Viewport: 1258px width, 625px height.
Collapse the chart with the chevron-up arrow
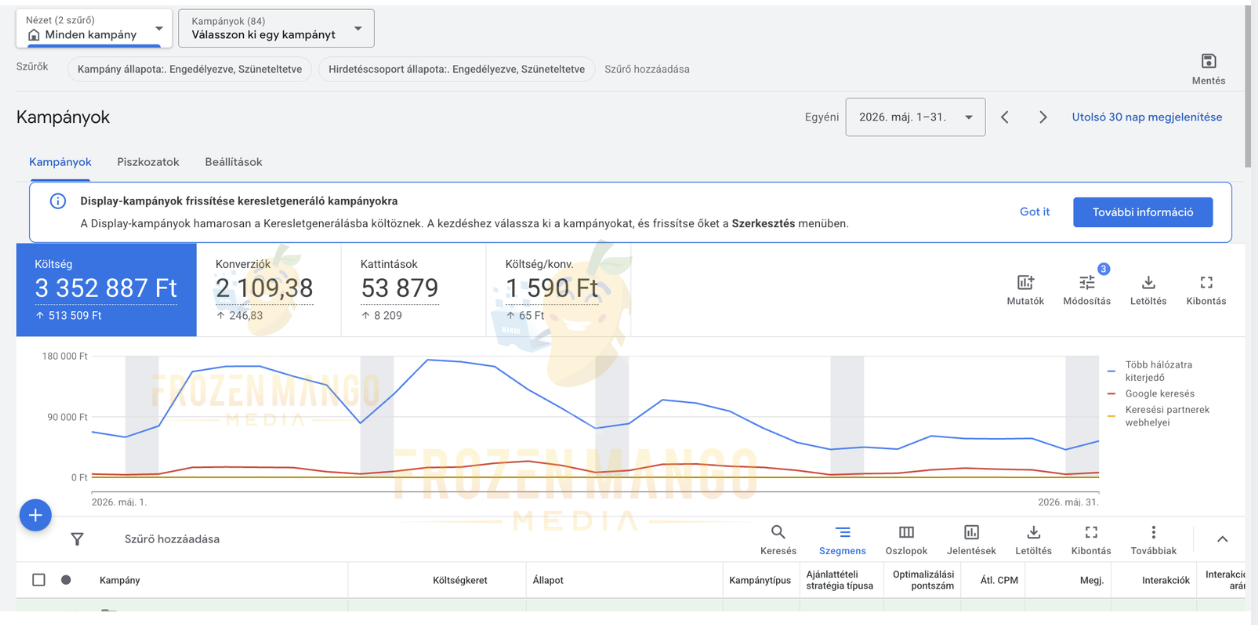coord(1222,539)
